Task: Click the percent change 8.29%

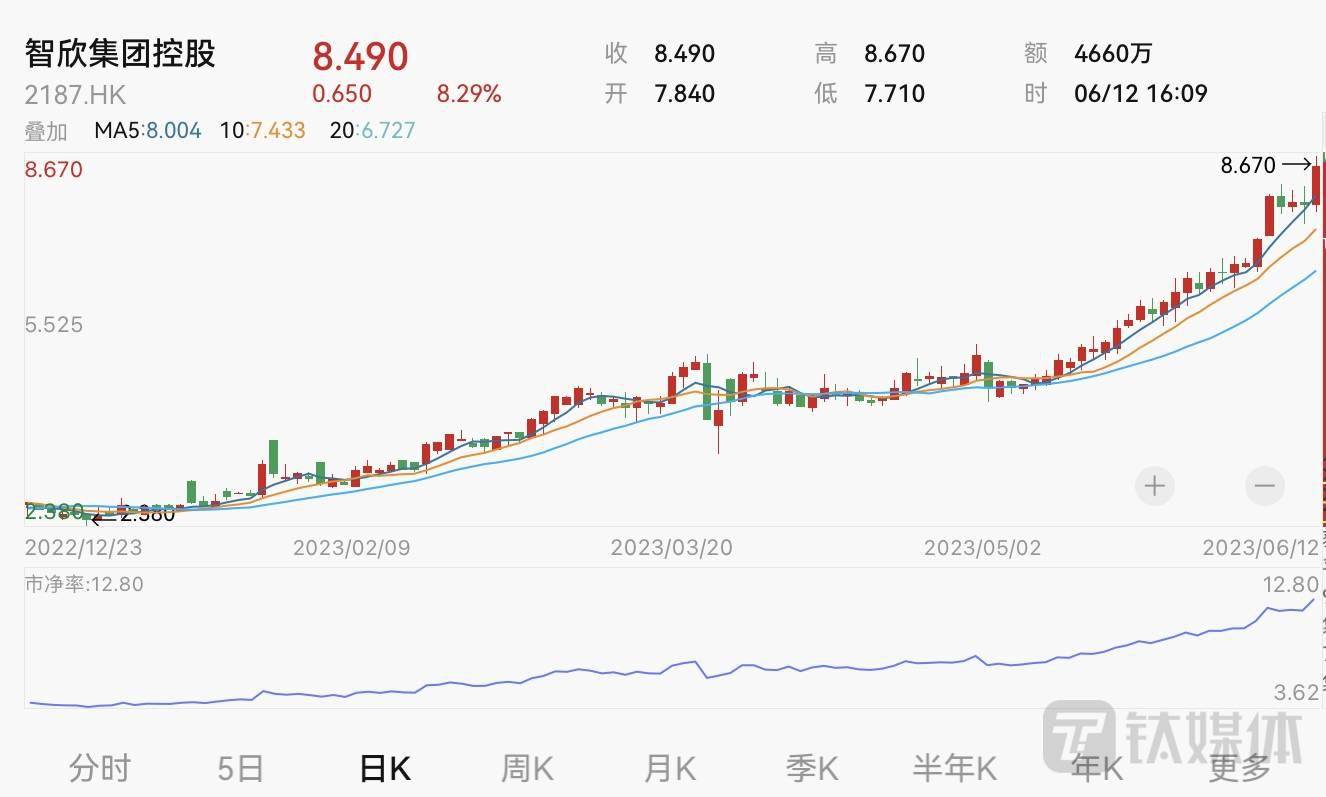Action: tap(469, 94)
